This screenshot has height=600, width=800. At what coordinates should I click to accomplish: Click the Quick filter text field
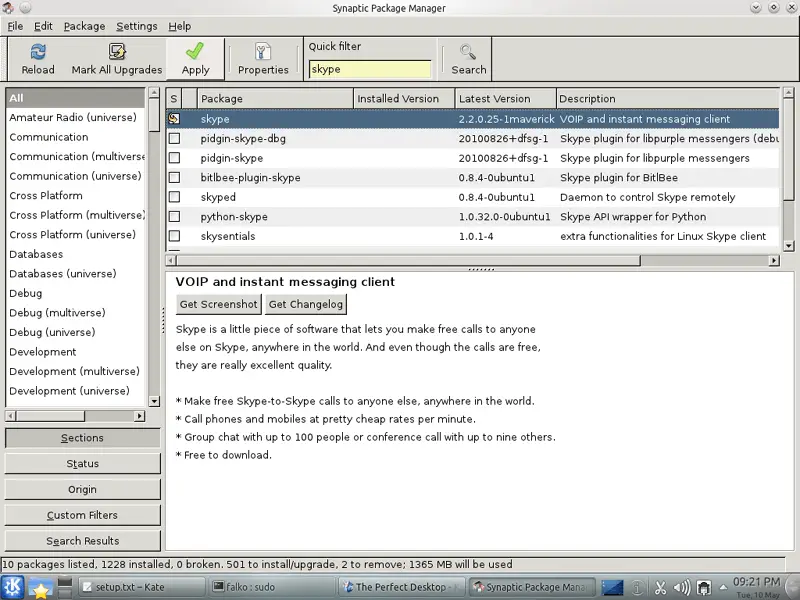369,69
